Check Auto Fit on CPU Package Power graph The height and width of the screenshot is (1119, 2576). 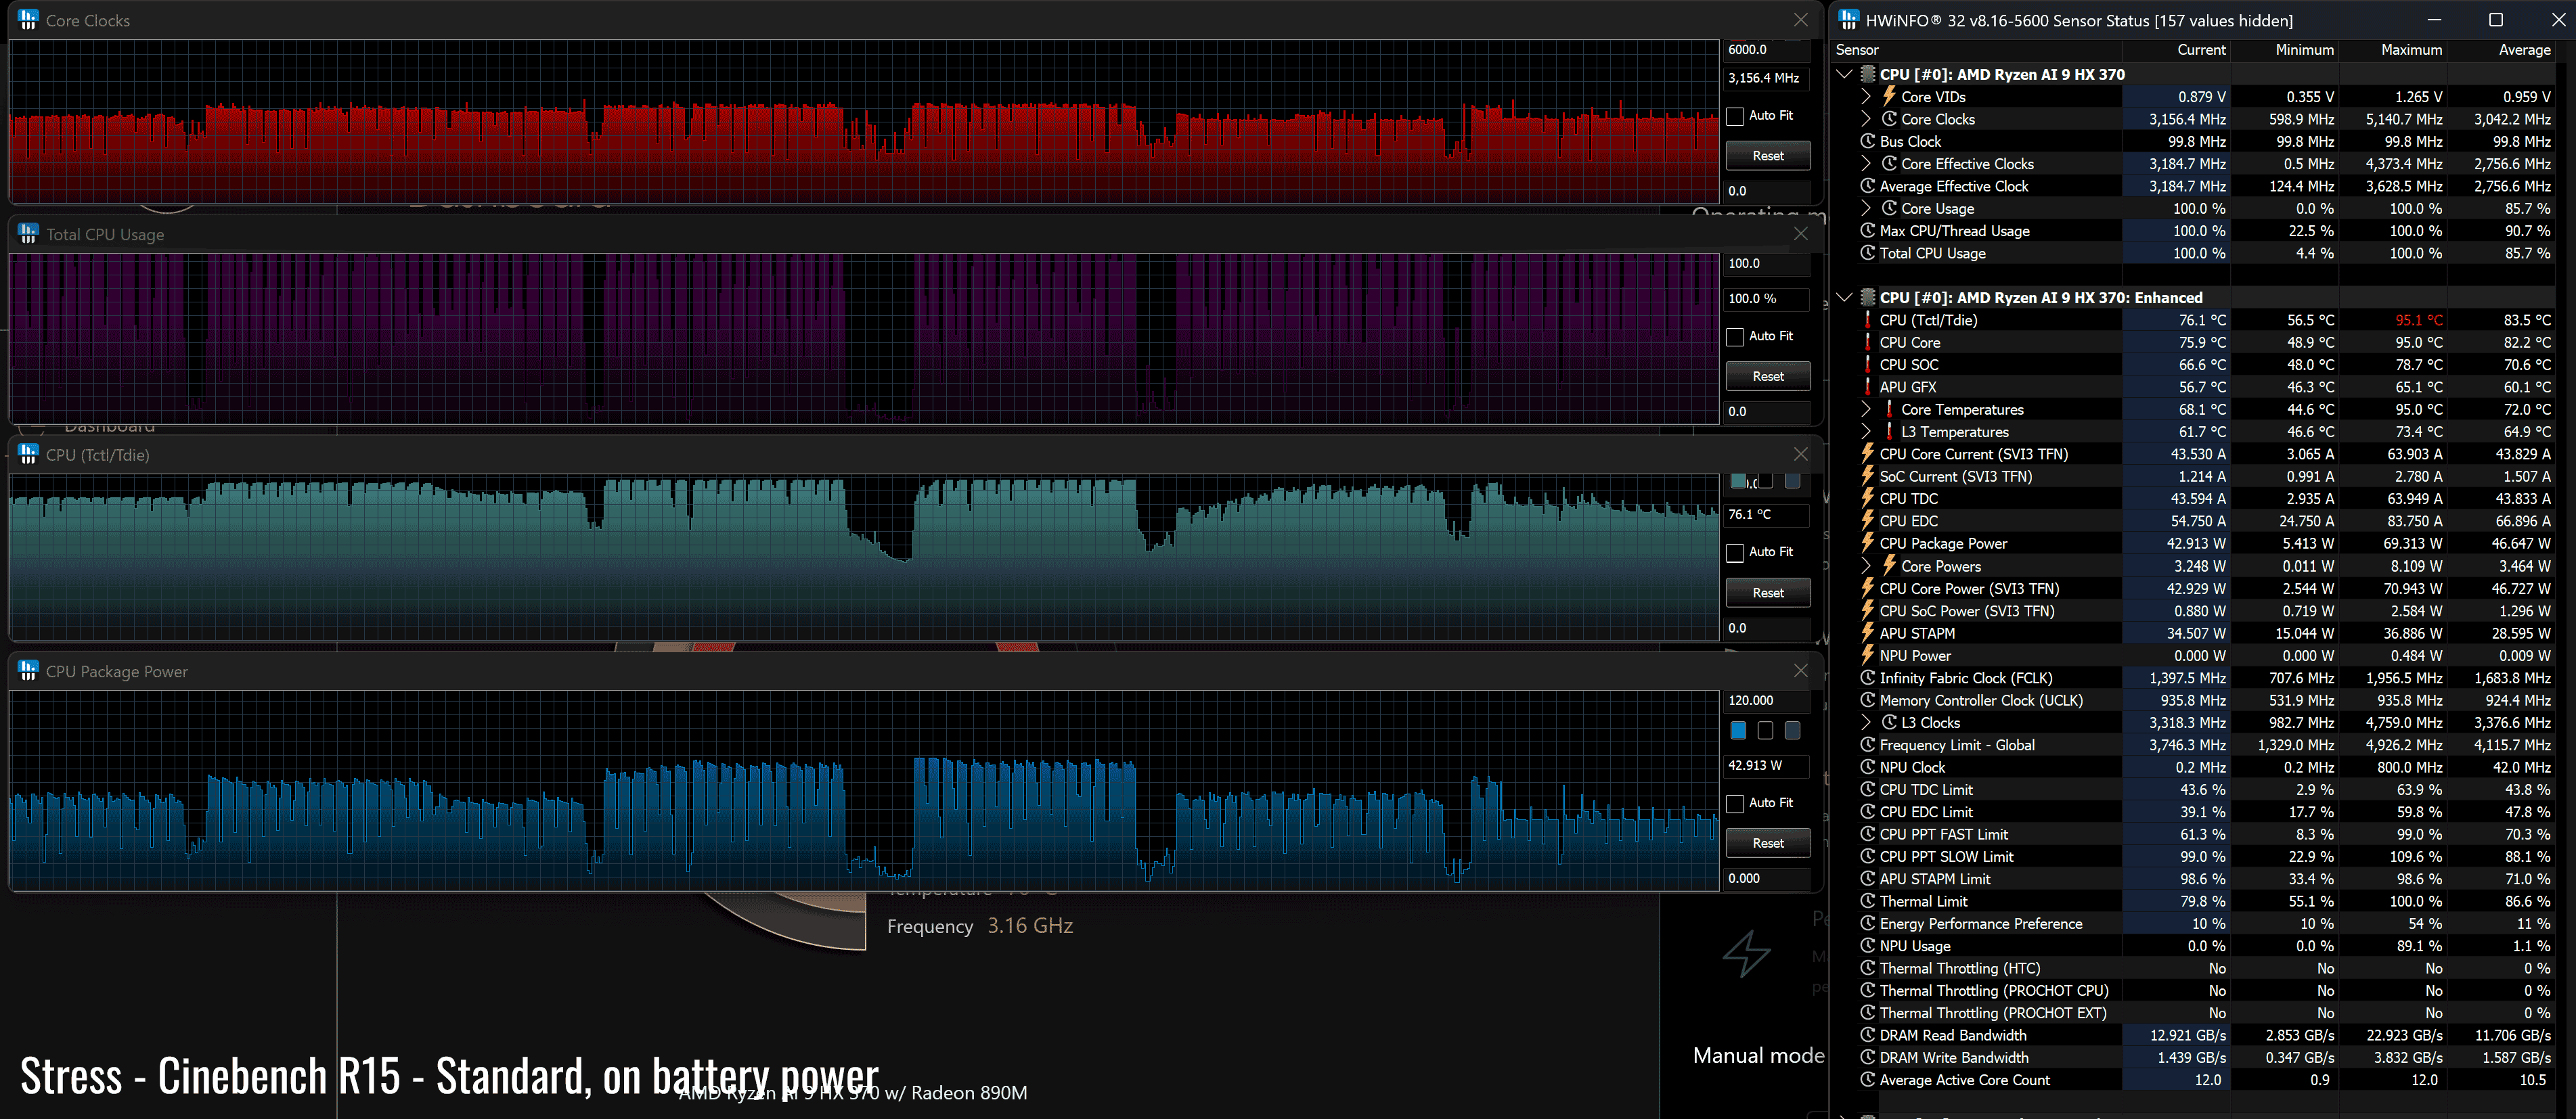coord(1736,803)
